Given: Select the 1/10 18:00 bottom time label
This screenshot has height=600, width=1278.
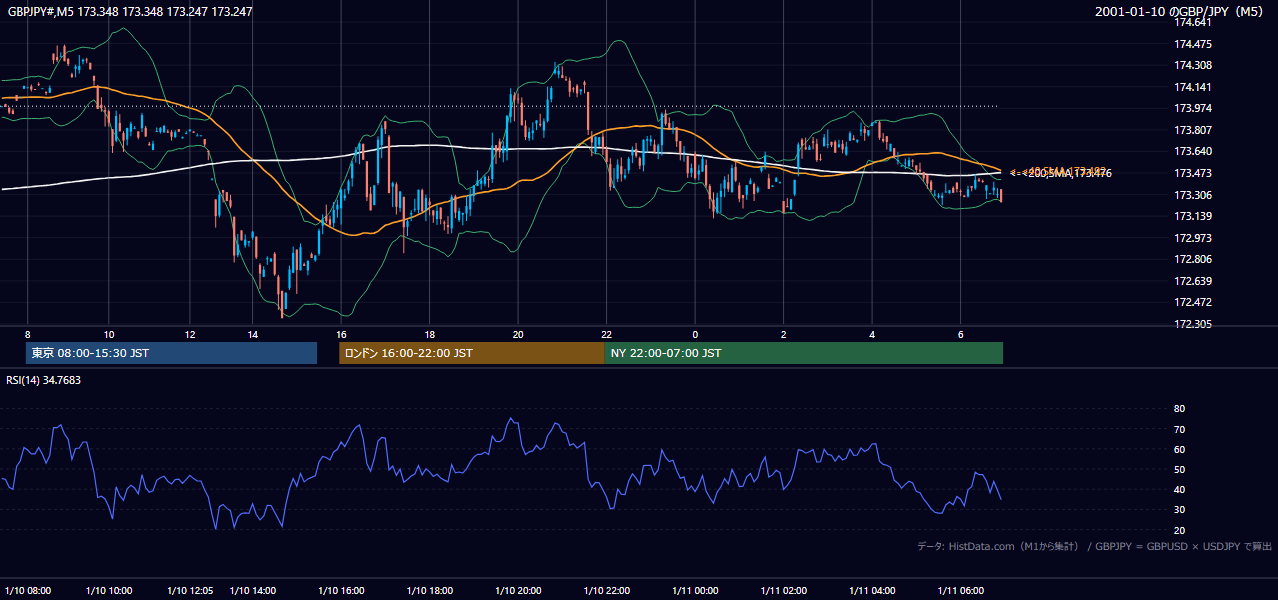Looking at the screenshot, I should click(x=429, y=591).
